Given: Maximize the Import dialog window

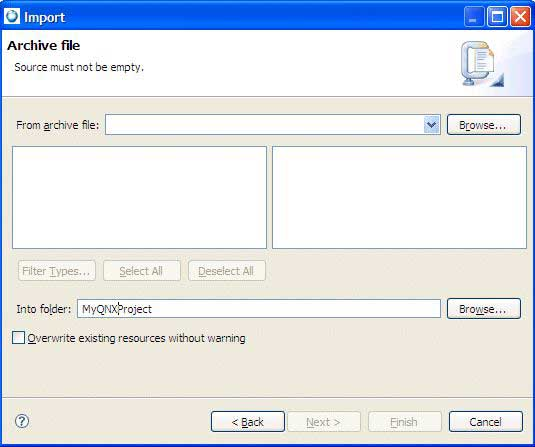Looking at the screenshot, I should click(497, 17).
